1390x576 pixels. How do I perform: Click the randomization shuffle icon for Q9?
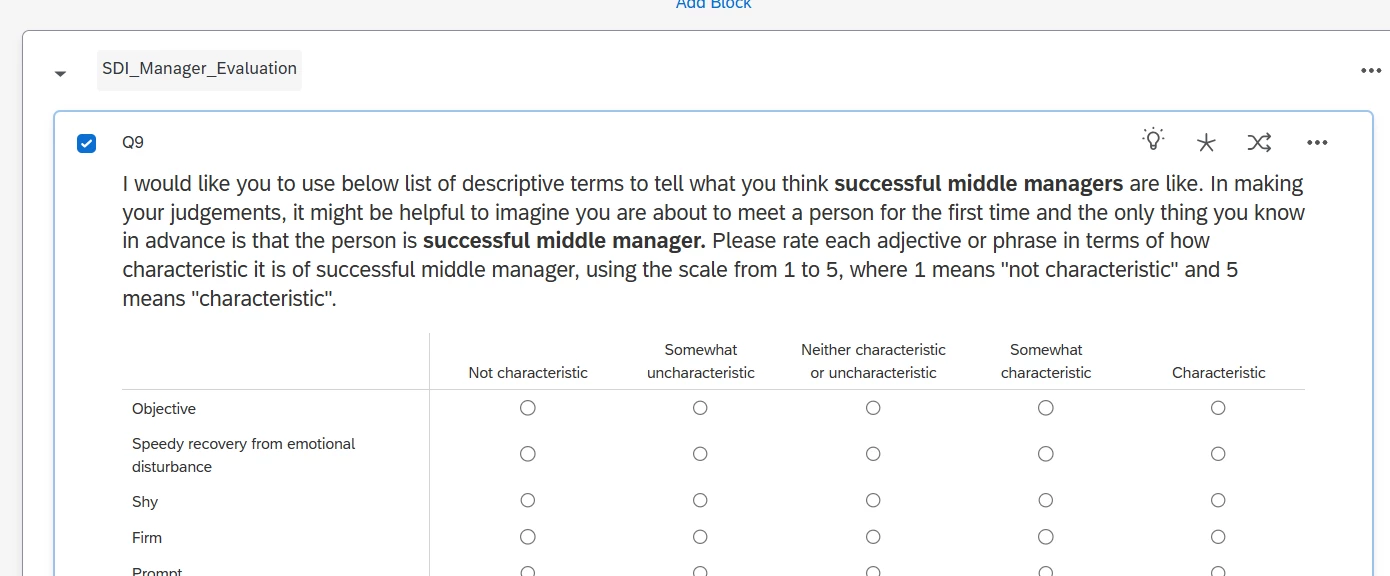tap(1259, 143)
